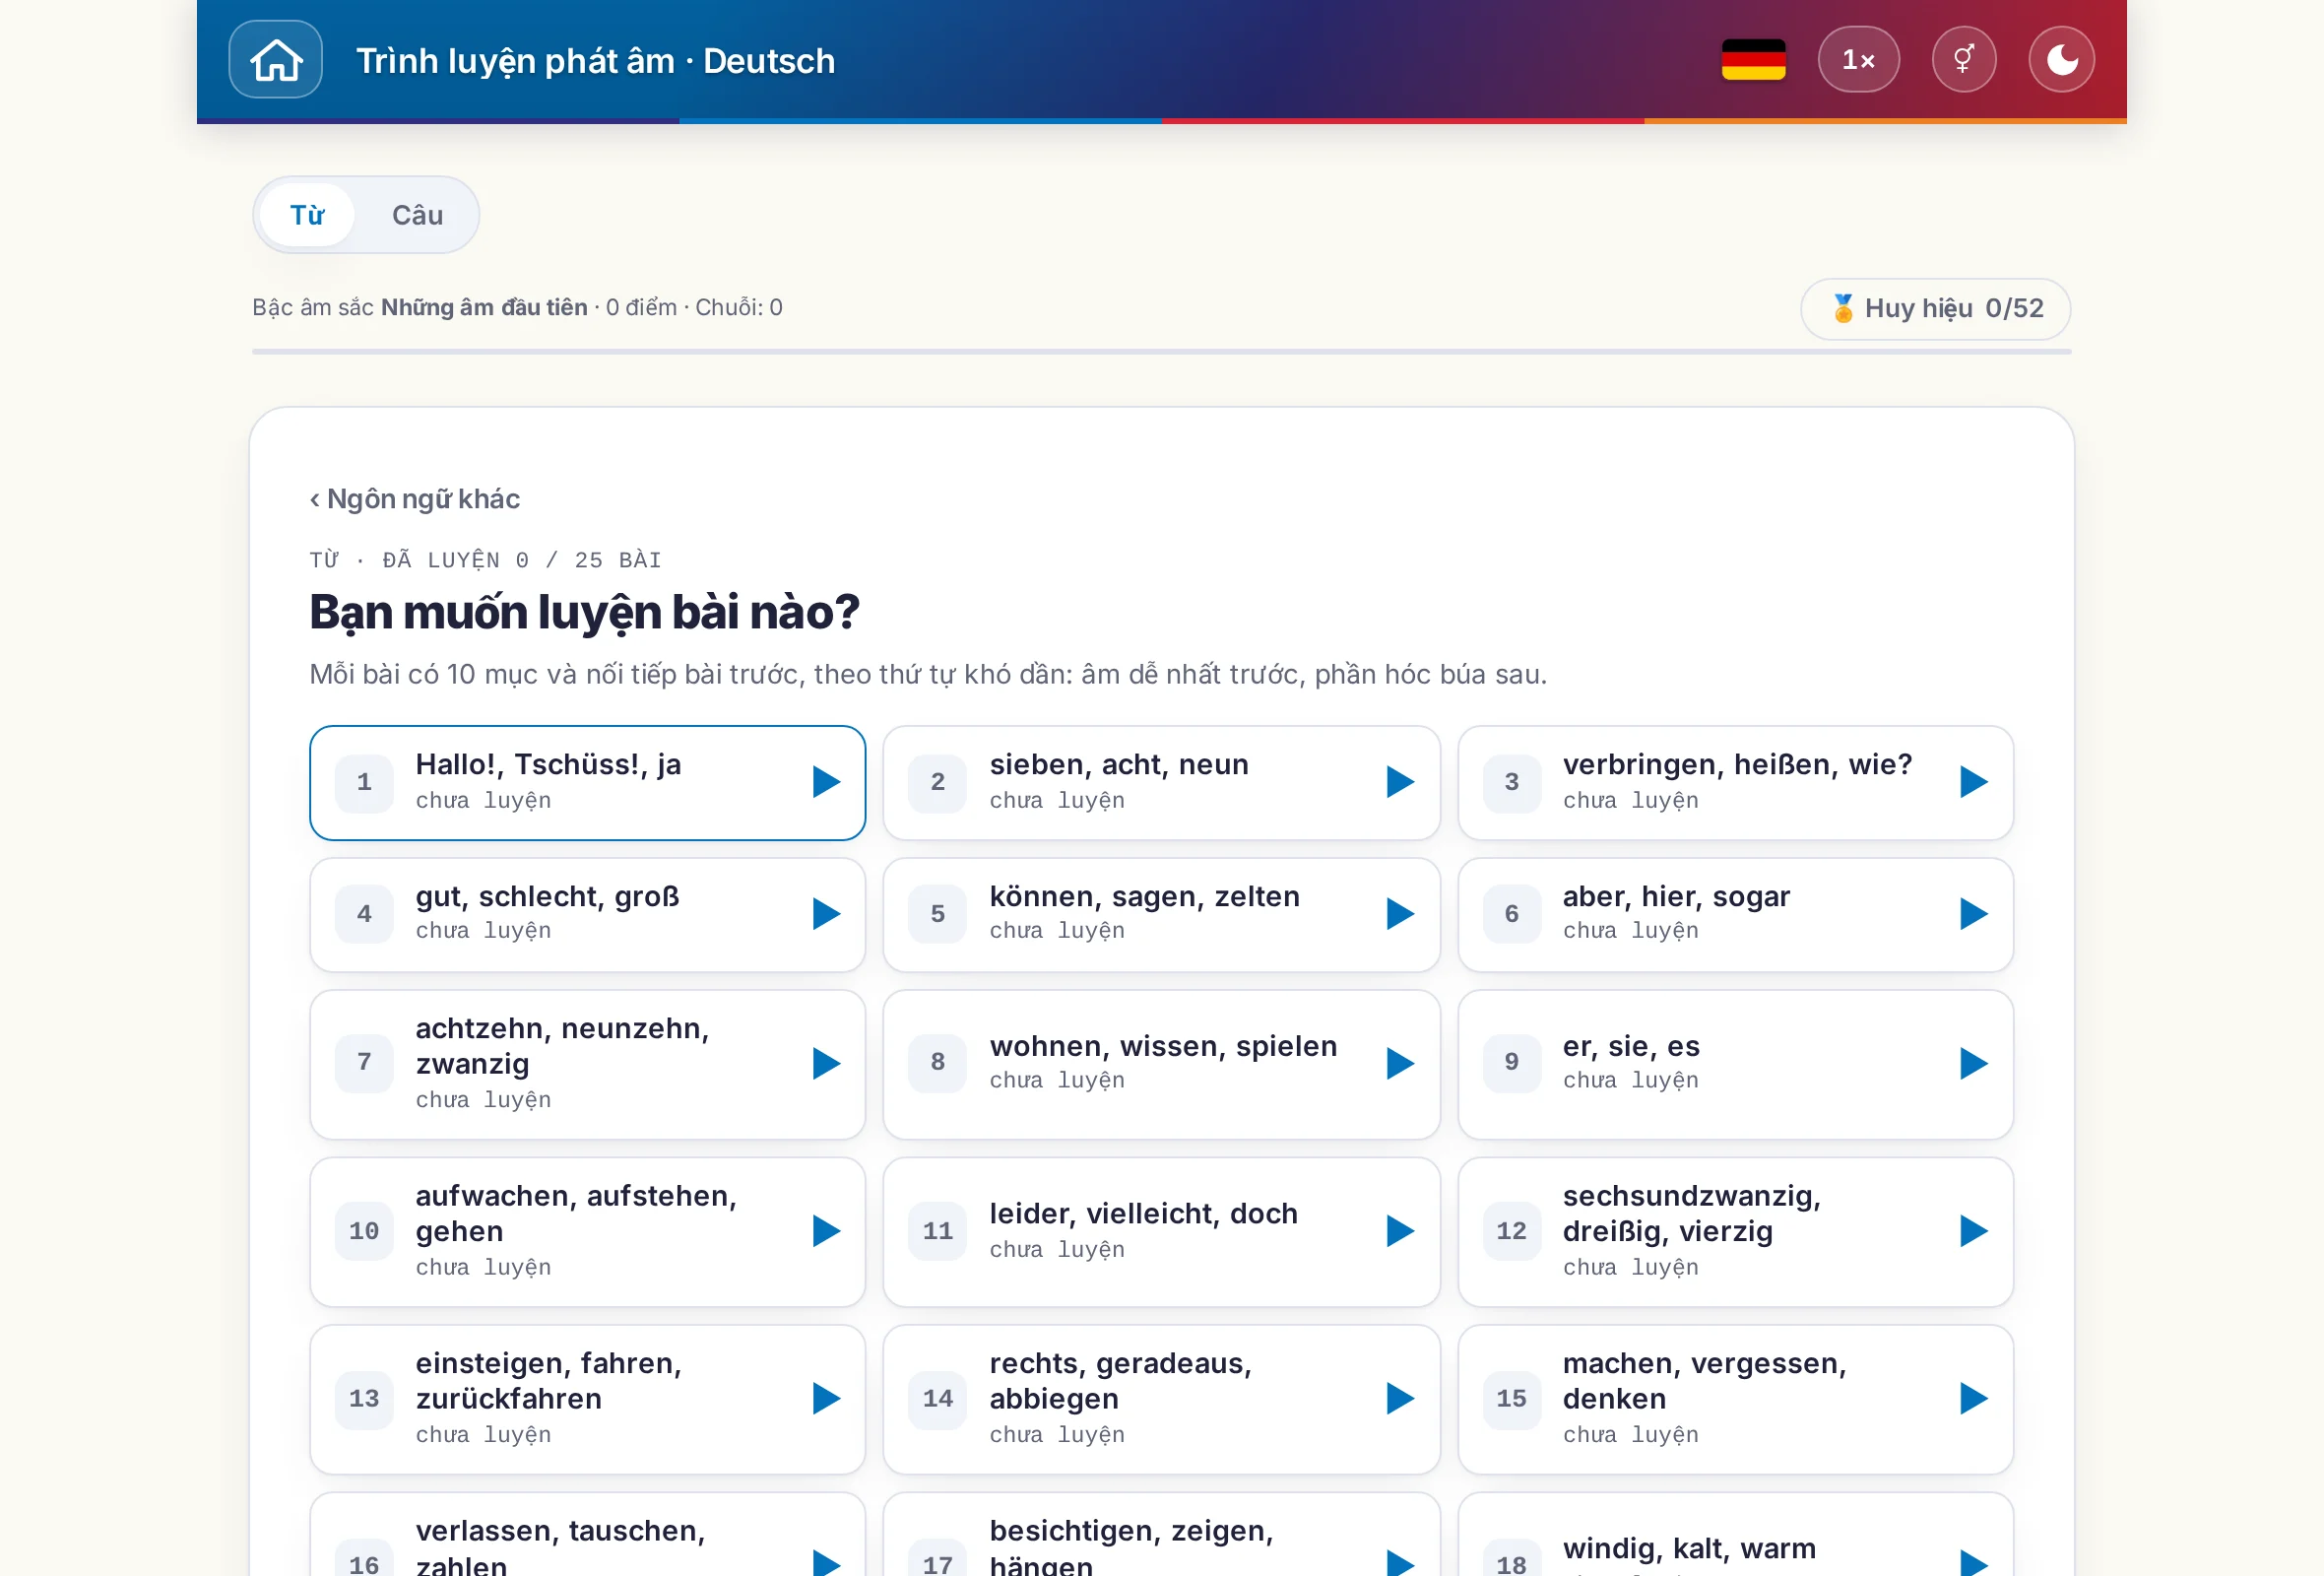Select the number 1 lesson badge
This screenshot has height=1576, width=2324.
point(364,782)
